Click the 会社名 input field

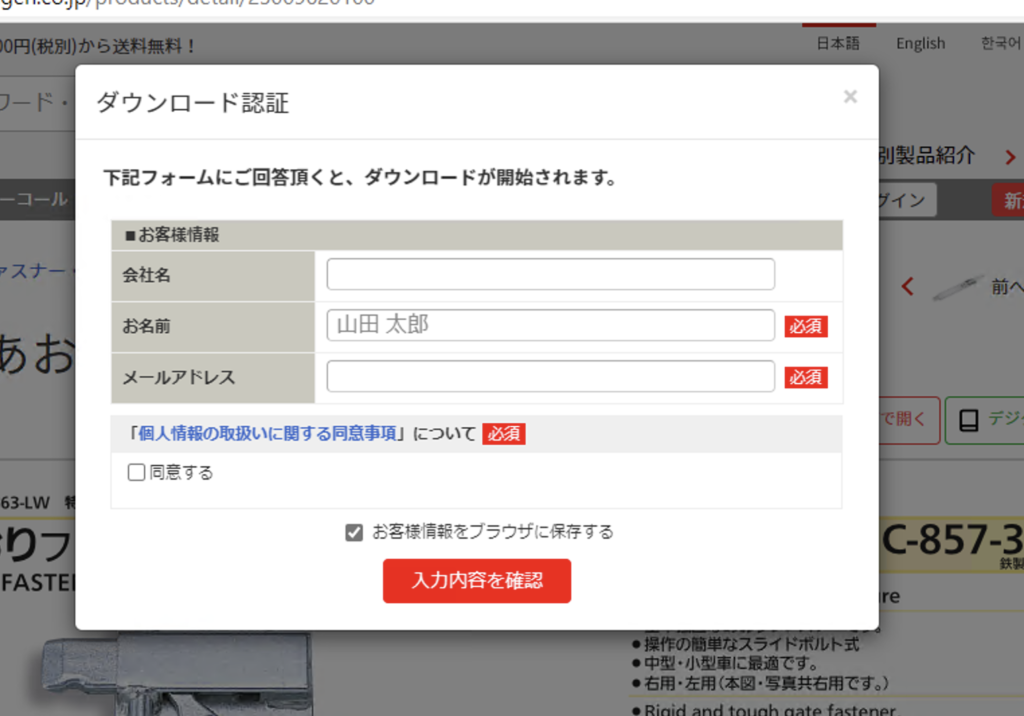(551, 274)
